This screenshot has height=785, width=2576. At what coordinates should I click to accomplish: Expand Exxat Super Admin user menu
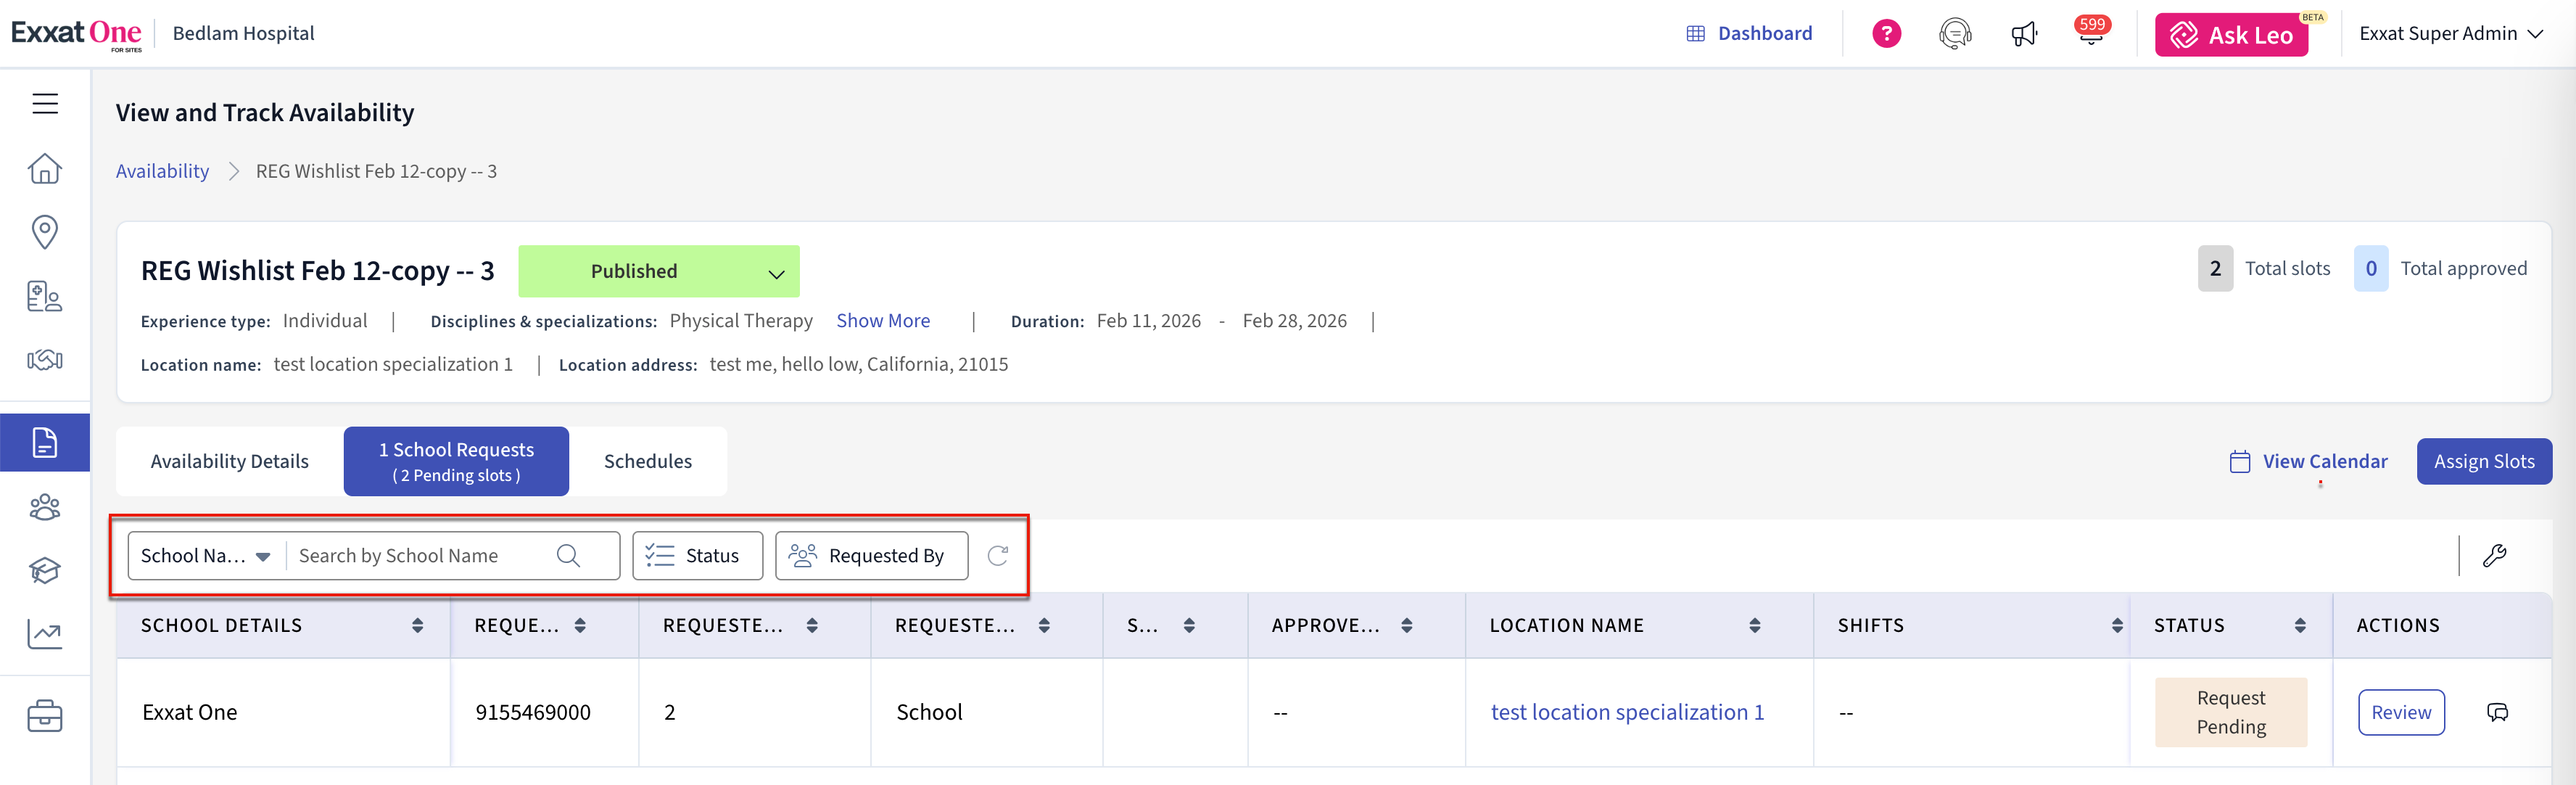(x=2450, y=34)
